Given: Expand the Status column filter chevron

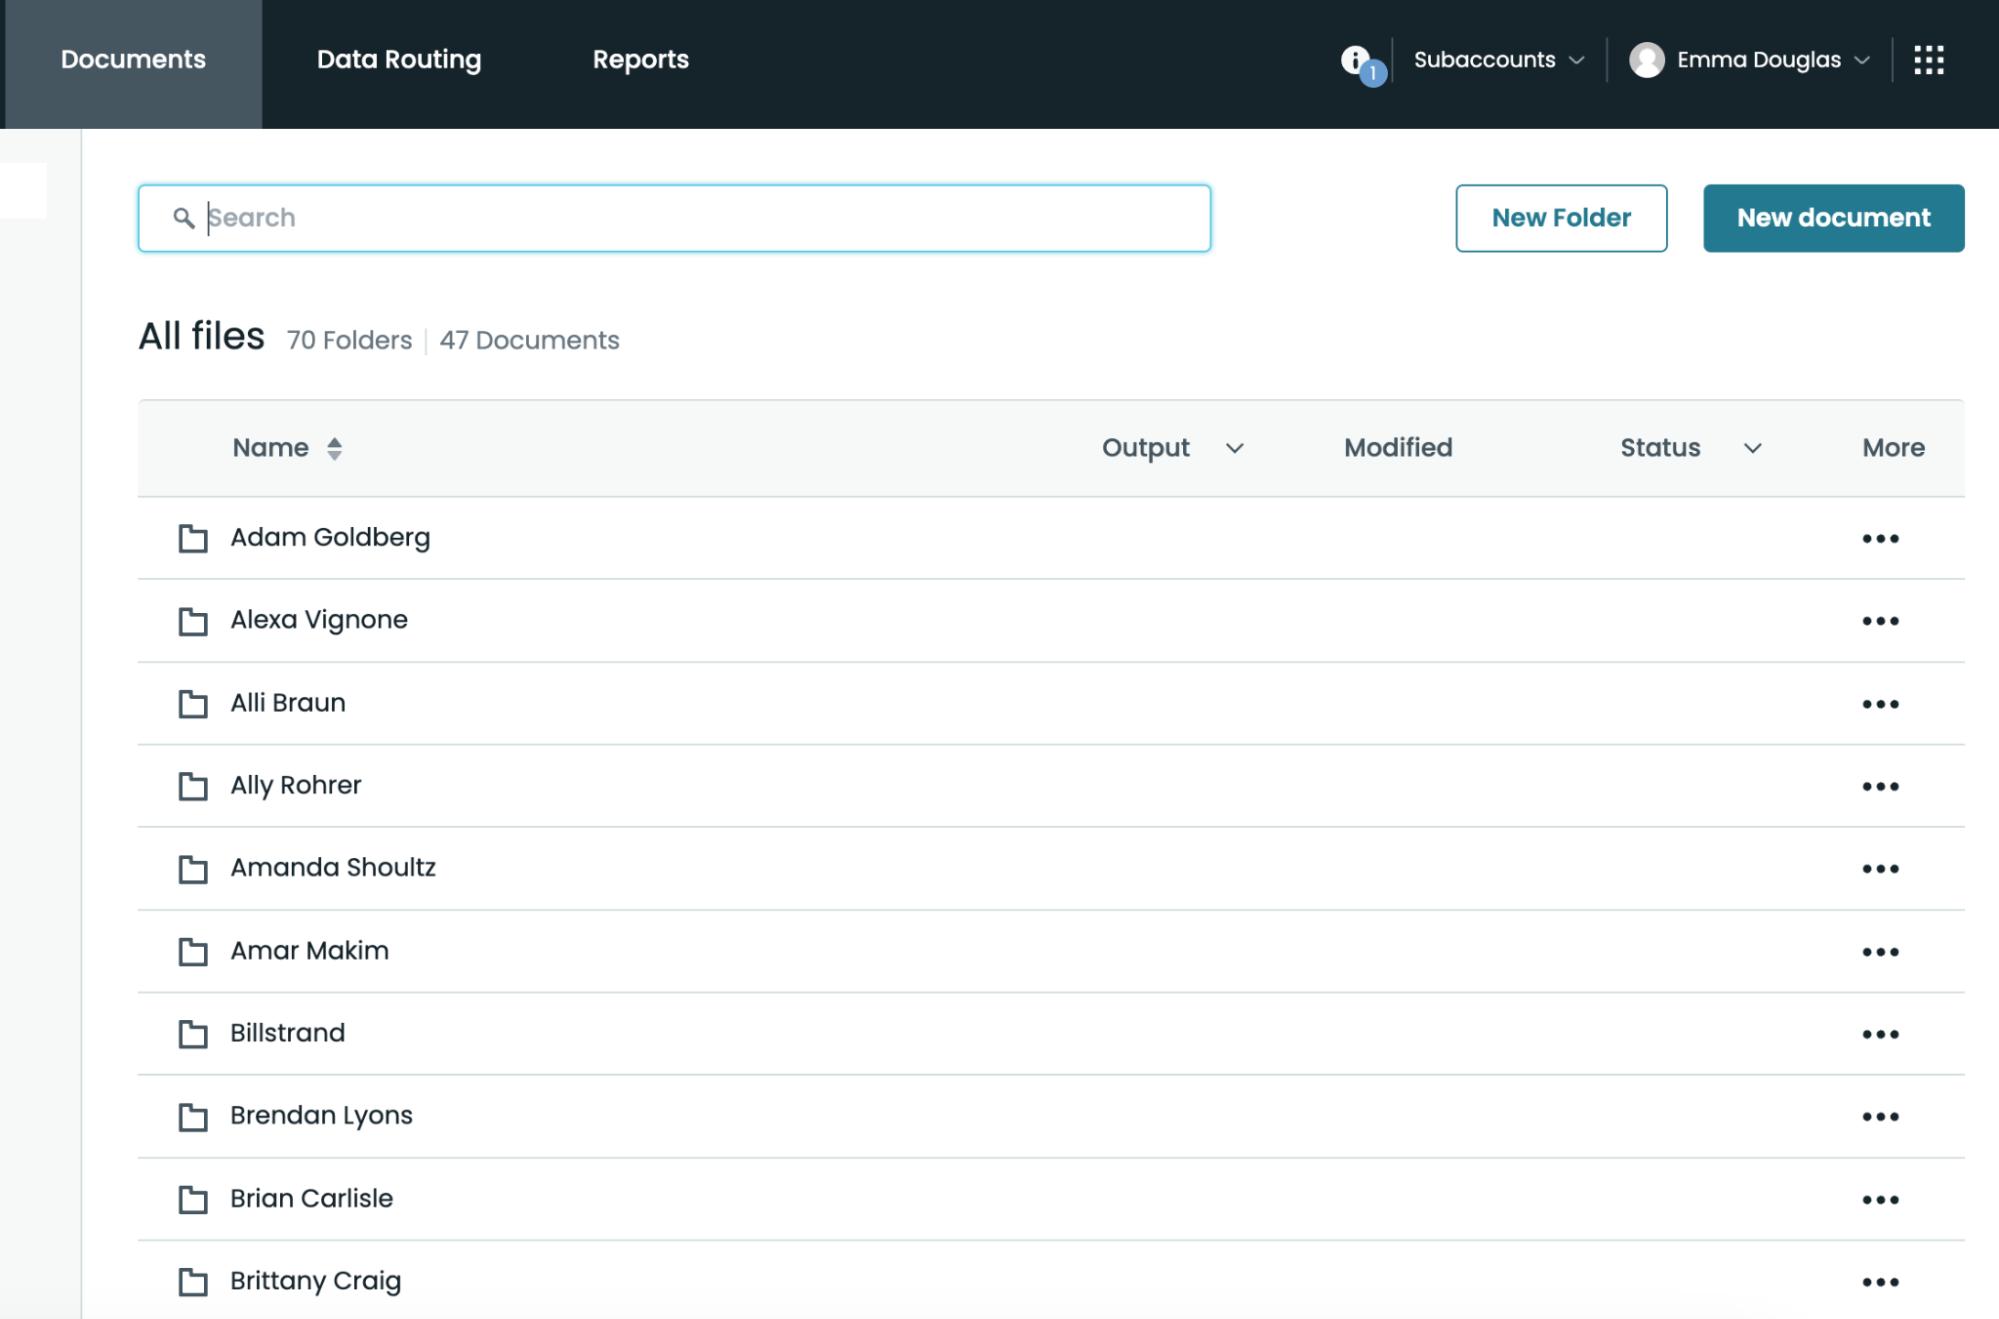Looking at the screenshot, I should coord(1752,448).
